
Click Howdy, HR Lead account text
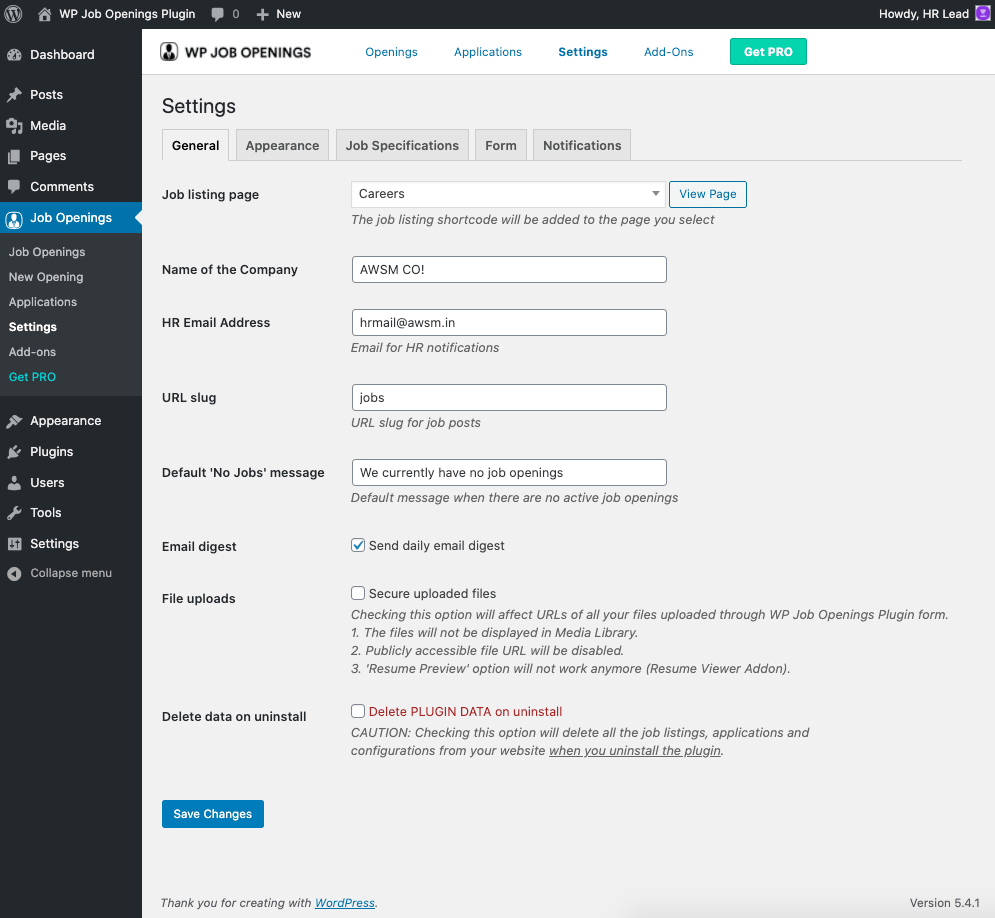coord(923,14)
